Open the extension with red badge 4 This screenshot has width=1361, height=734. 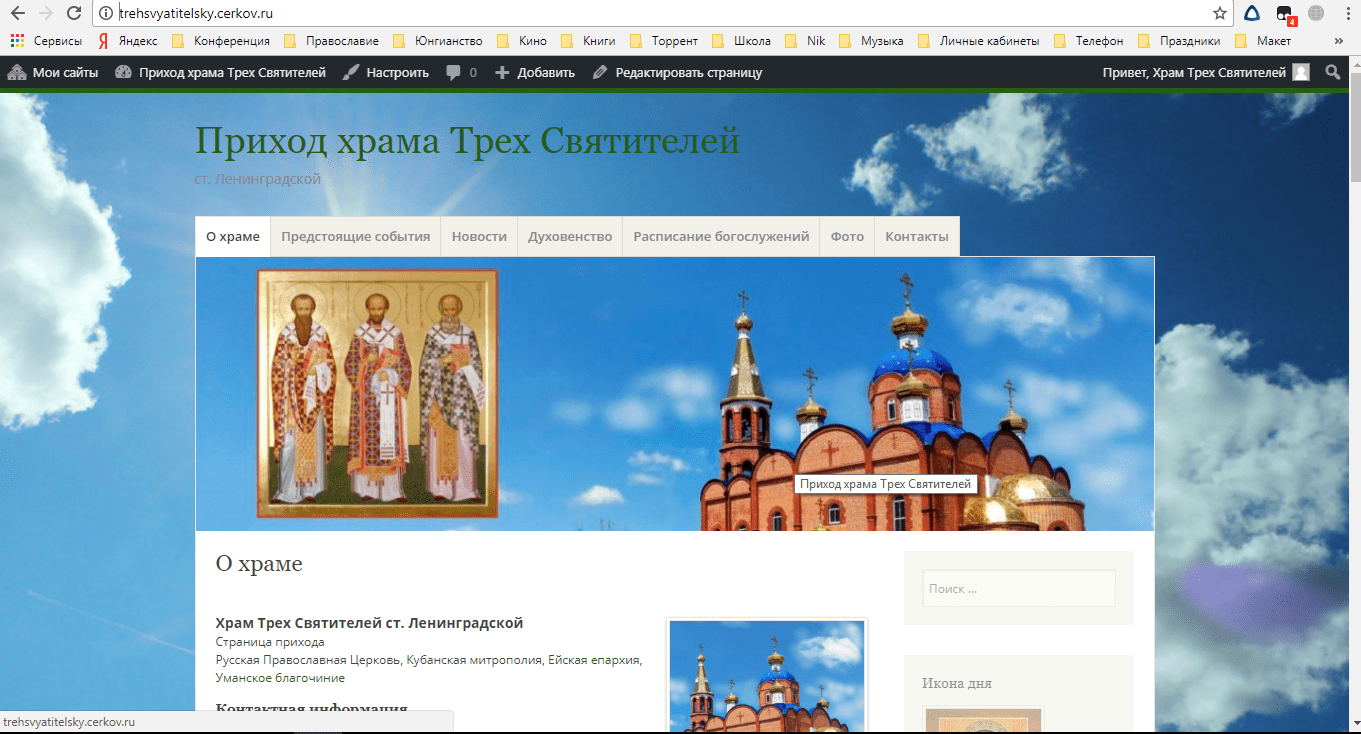1285,14
